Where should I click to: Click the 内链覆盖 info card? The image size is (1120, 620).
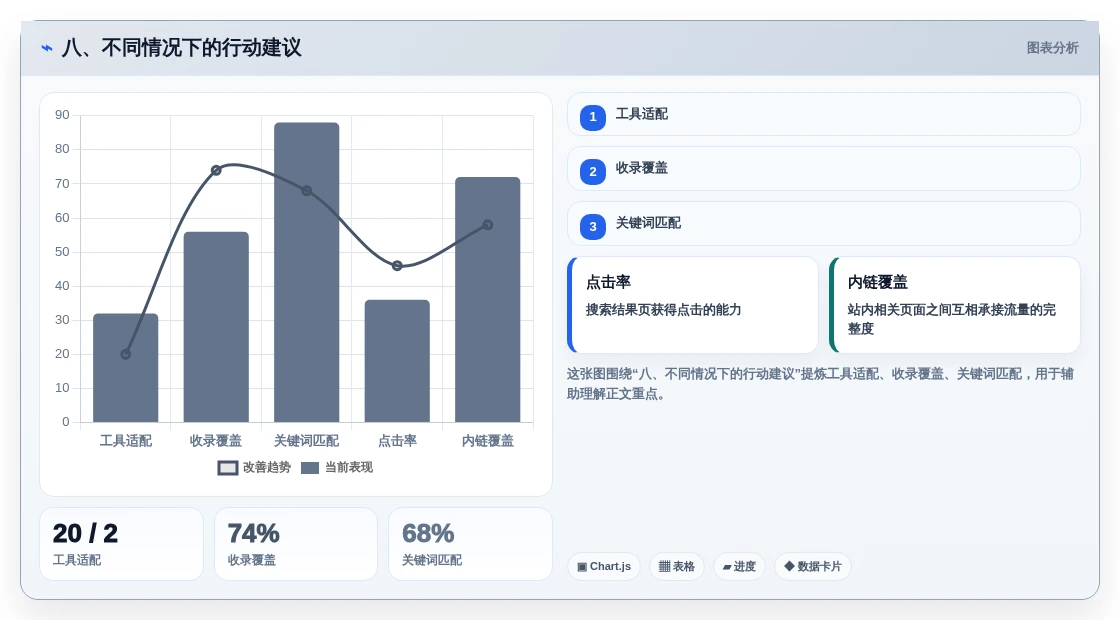pyautogui.click(x=955, y=305)
